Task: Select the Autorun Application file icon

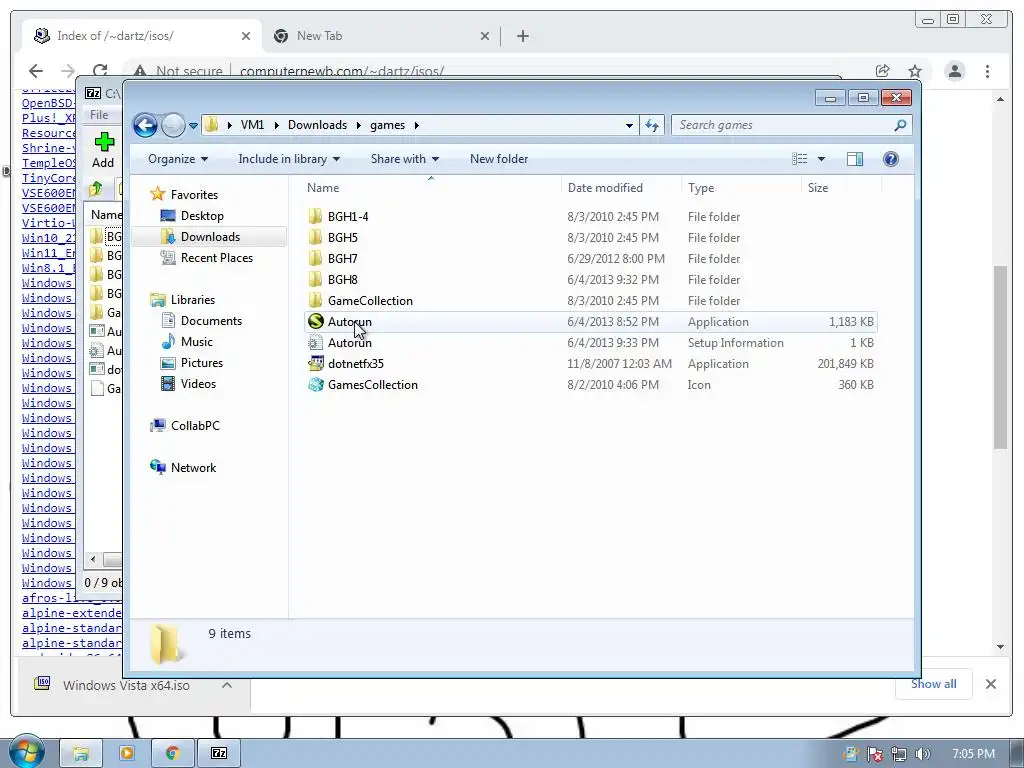Action: (315, 321)
